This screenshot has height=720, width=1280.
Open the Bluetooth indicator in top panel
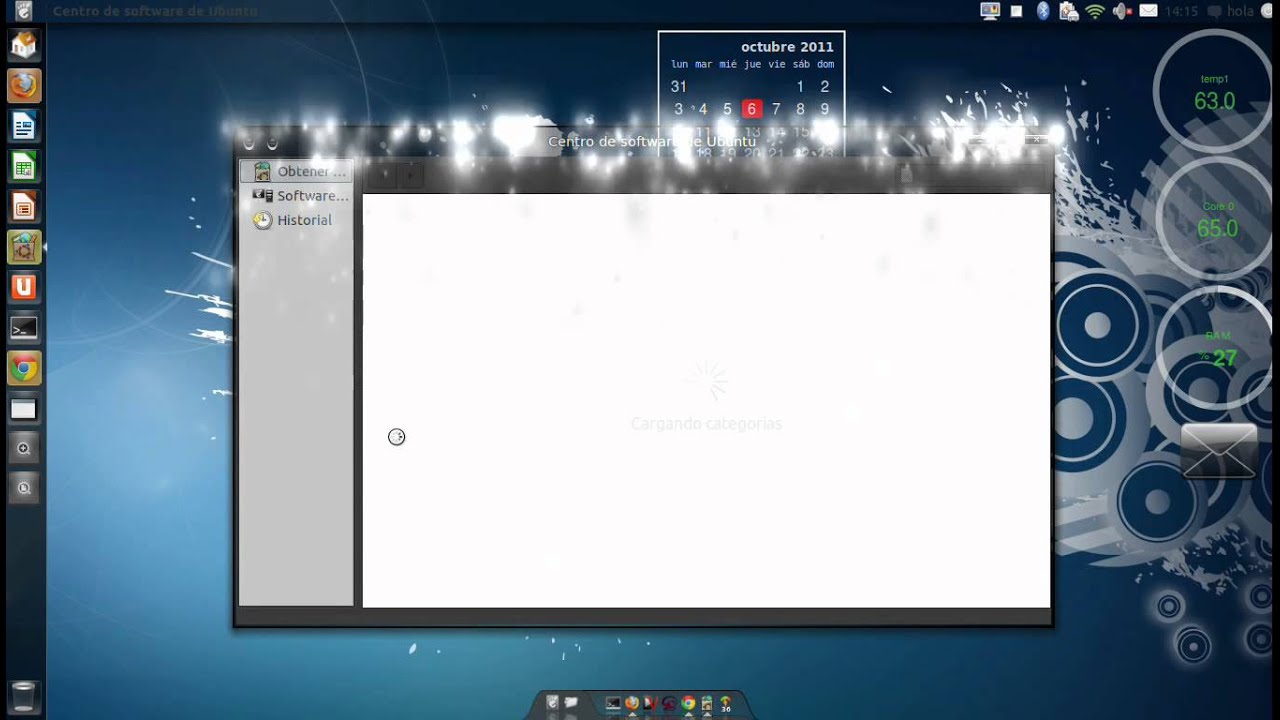[x=1043, y=11]
